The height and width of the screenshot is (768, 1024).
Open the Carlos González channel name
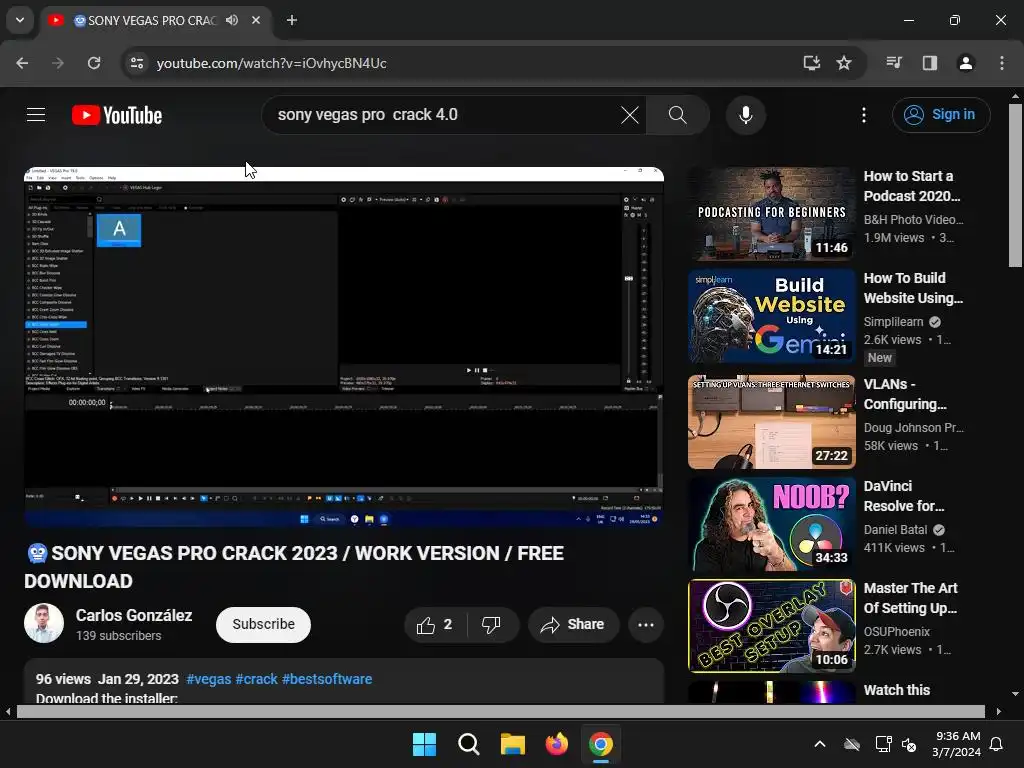[134, 616]
